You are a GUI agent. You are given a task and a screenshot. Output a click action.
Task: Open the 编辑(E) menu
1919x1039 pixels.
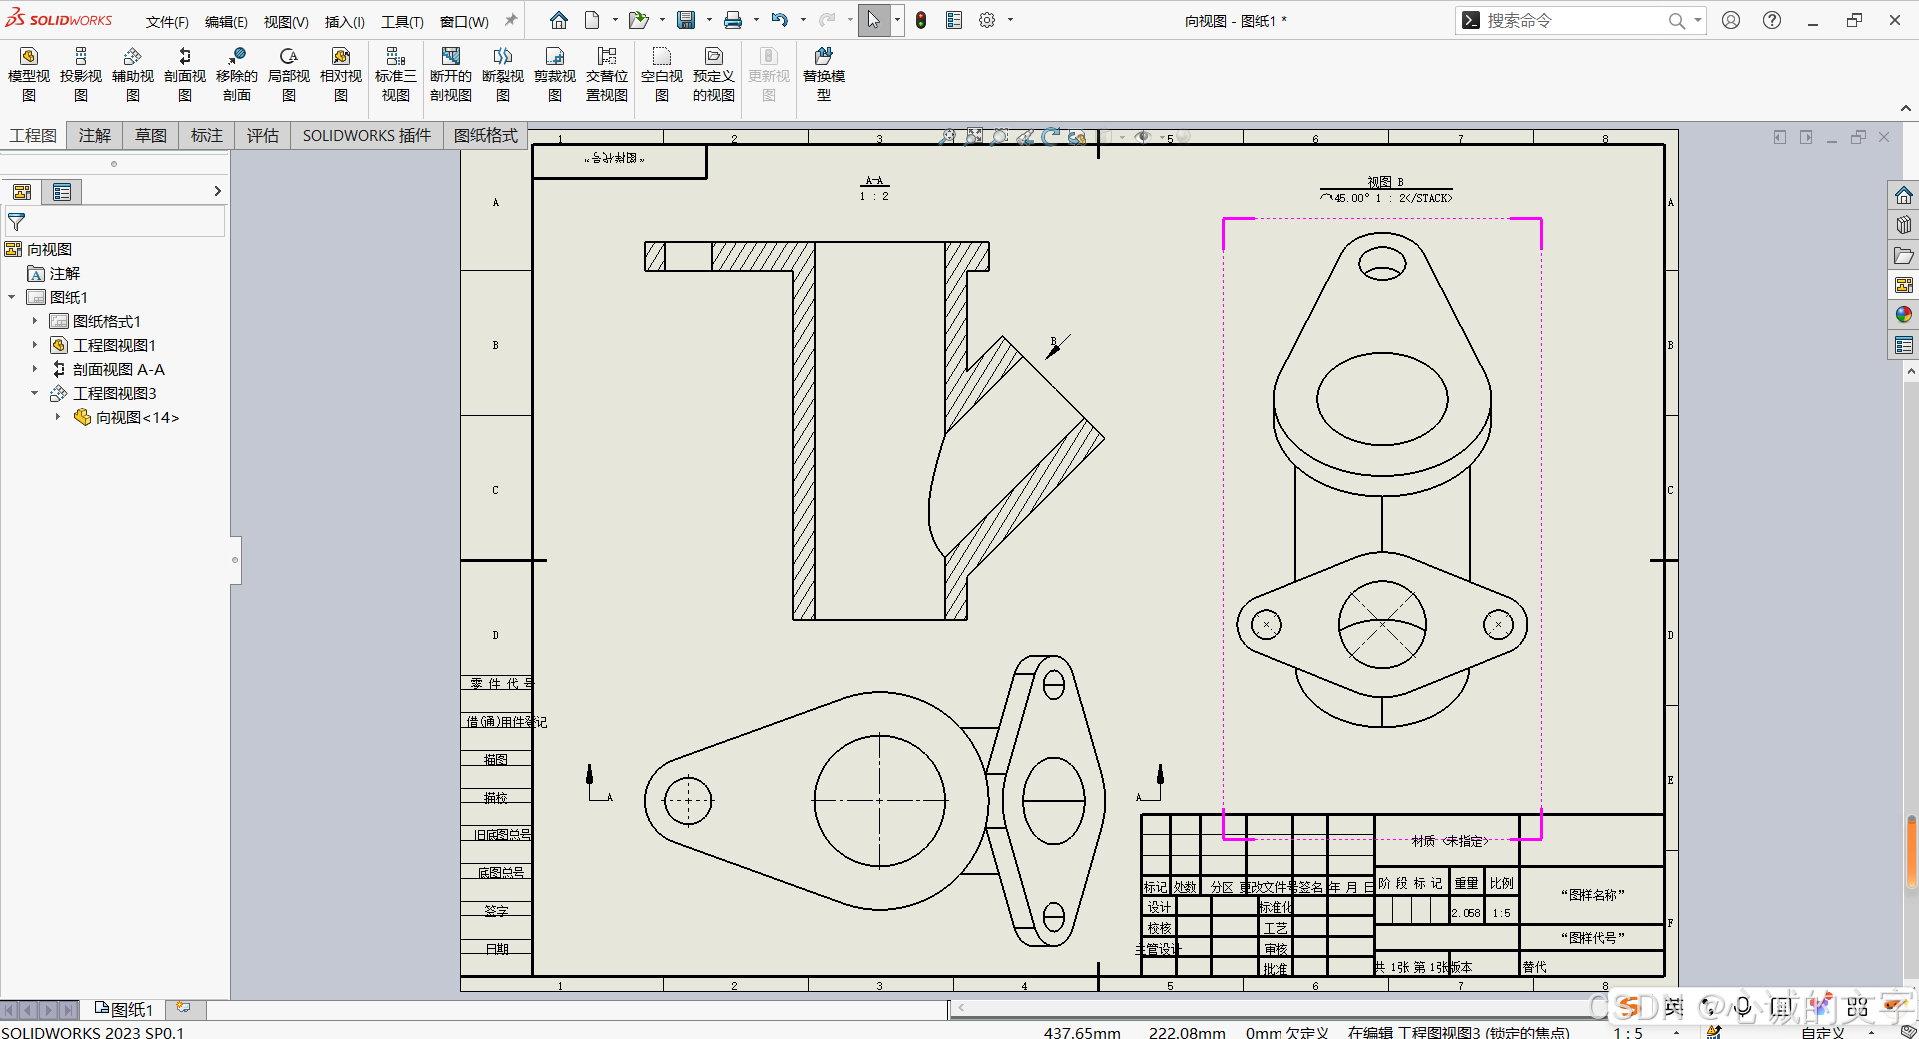click(x=226, y=22)
